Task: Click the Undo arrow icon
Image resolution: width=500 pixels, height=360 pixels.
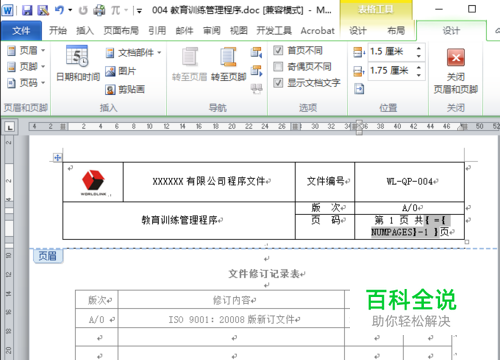Action: click(59, 10)
